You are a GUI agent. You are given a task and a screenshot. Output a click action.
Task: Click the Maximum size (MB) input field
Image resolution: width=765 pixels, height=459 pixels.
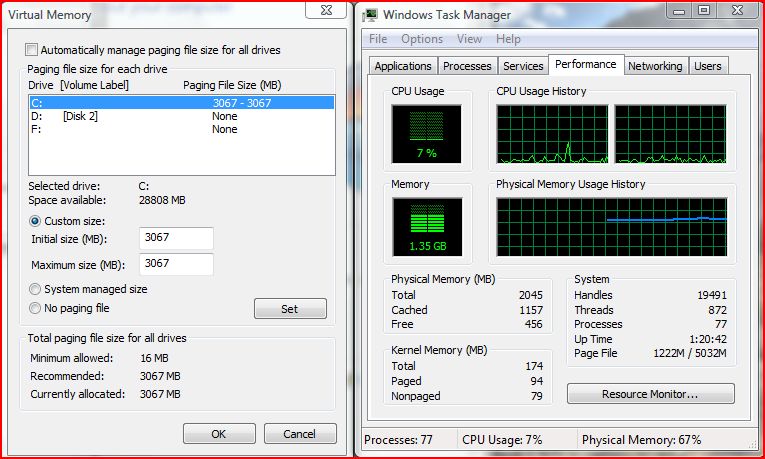pos(176,264)
